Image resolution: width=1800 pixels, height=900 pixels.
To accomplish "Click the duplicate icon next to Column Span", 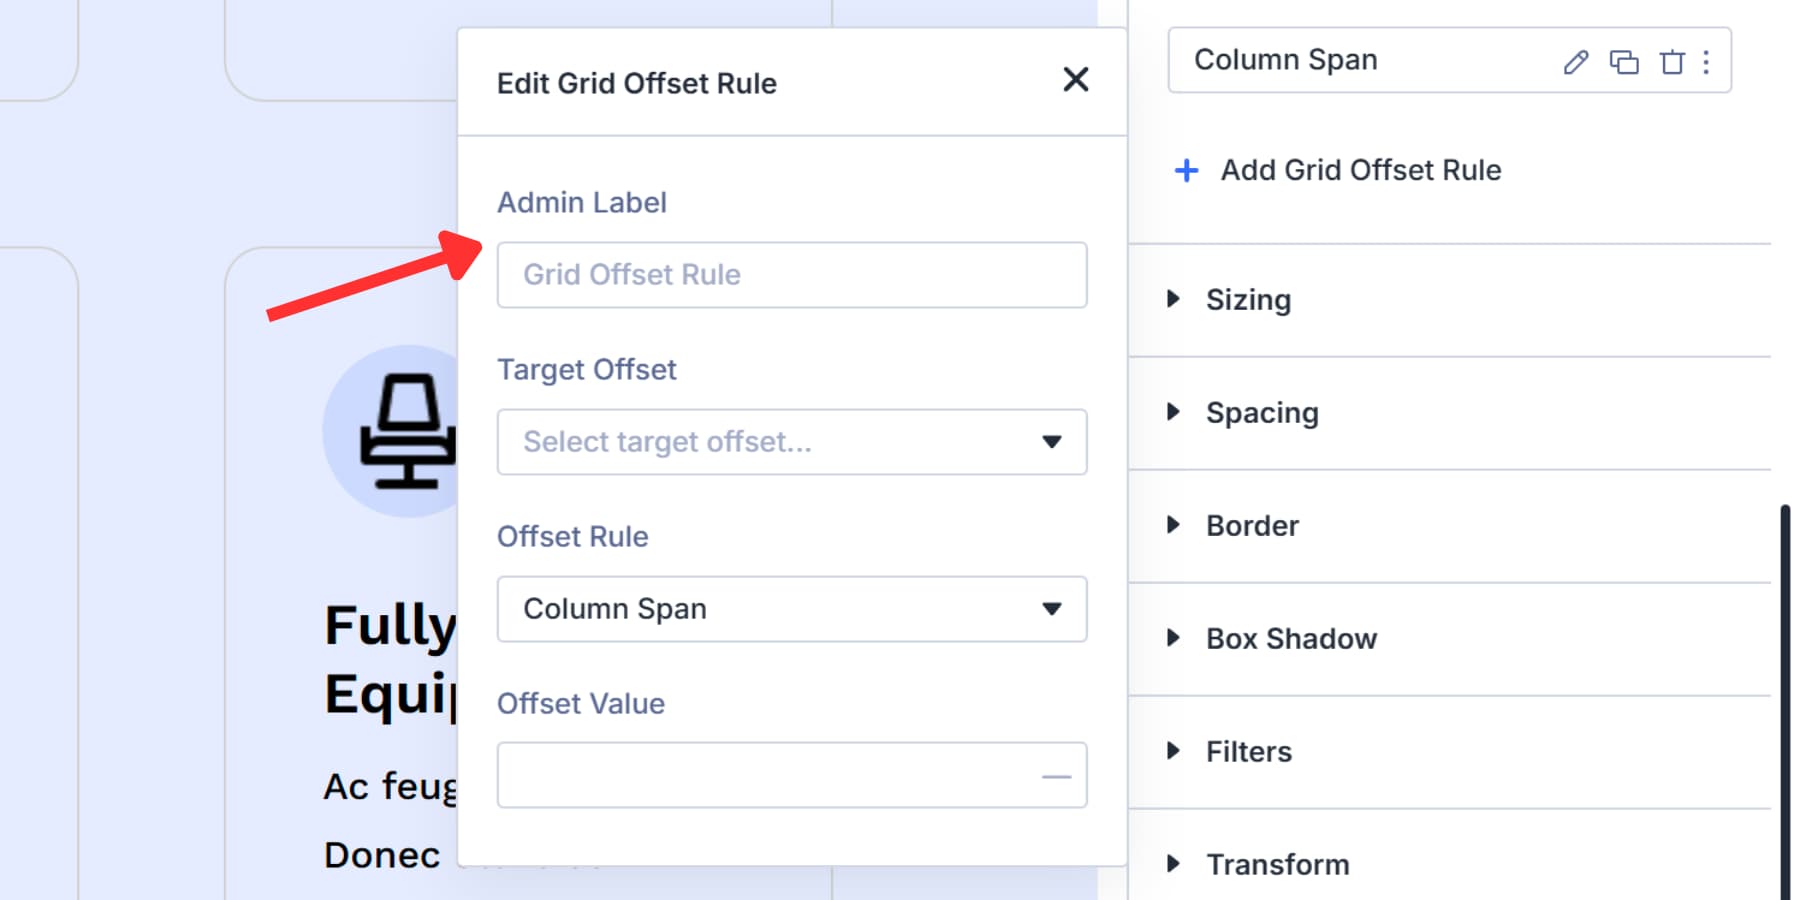I will tap(1625, 62).
